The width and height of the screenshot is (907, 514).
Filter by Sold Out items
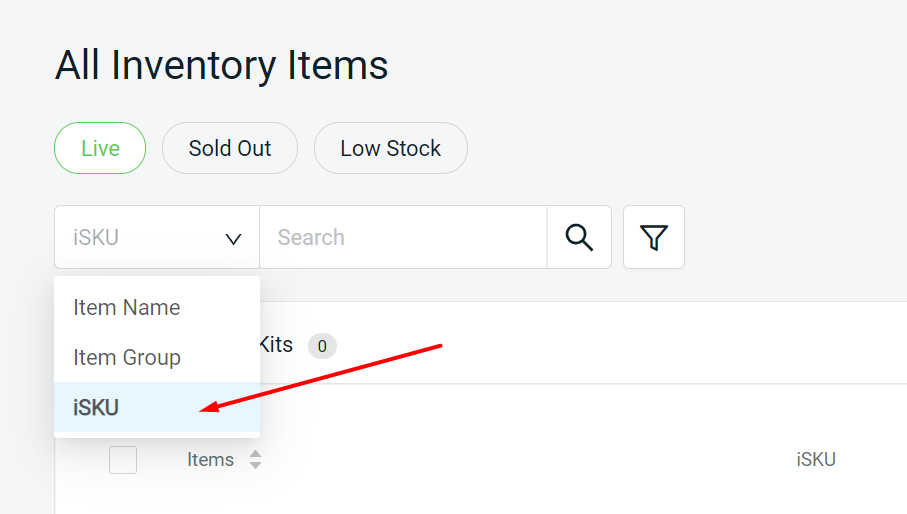coord(230,148)
